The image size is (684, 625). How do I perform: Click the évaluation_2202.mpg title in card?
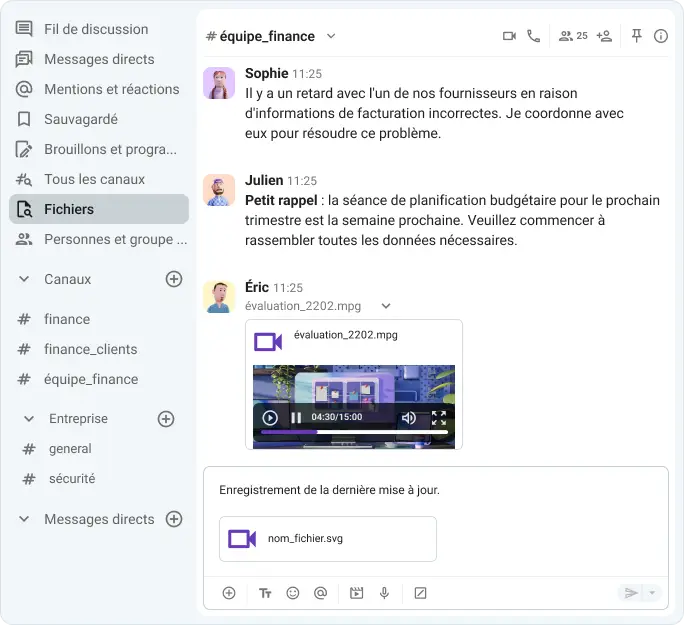point(345,335)
